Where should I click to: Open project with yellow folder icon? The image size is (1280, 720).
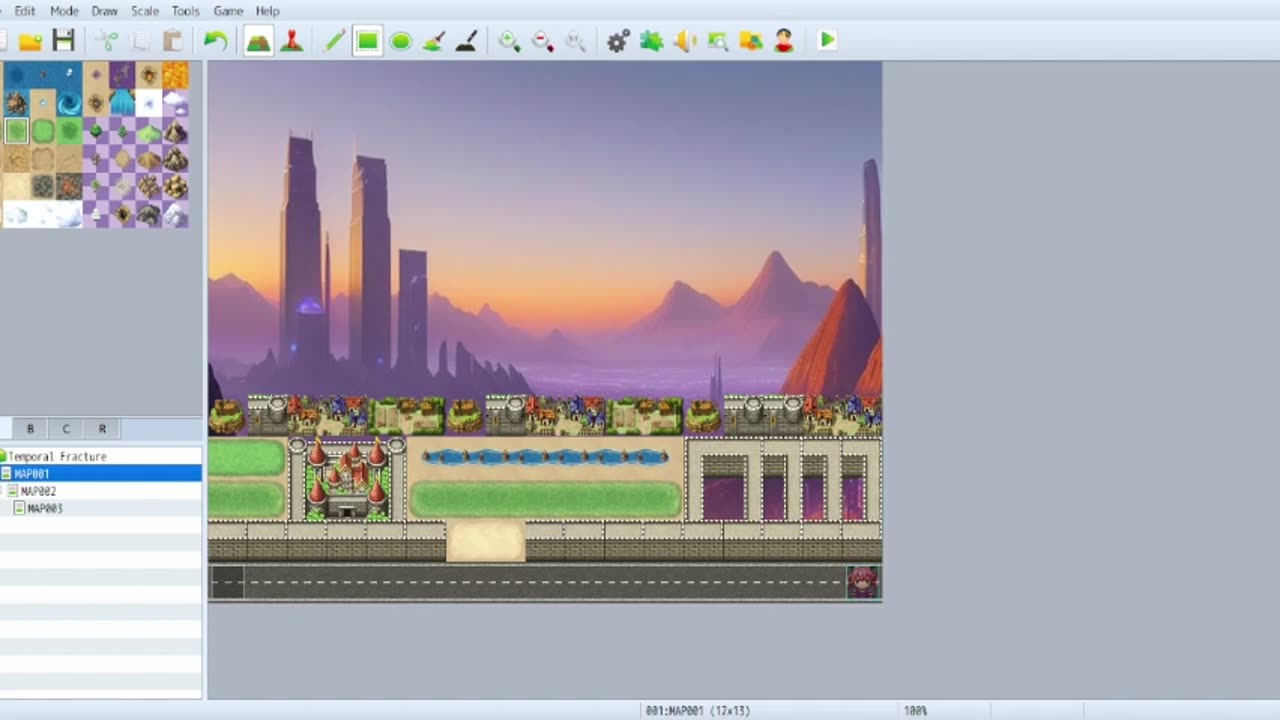point(30,41)
